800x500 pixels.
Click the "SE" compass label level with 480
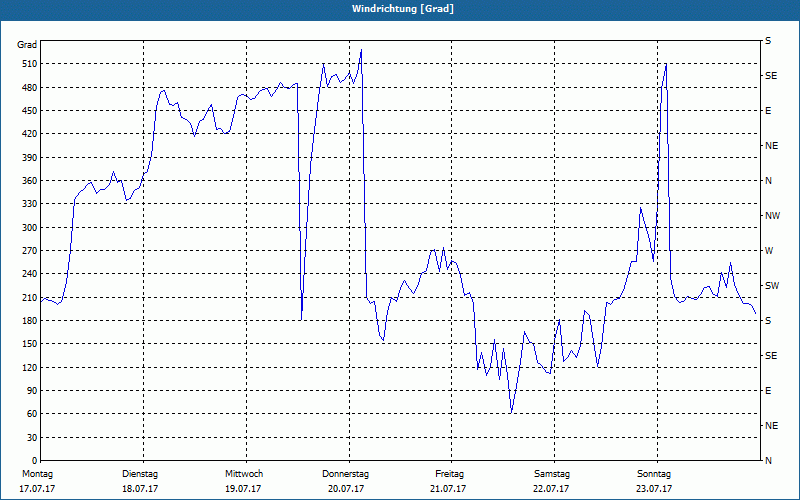point(771,76)
